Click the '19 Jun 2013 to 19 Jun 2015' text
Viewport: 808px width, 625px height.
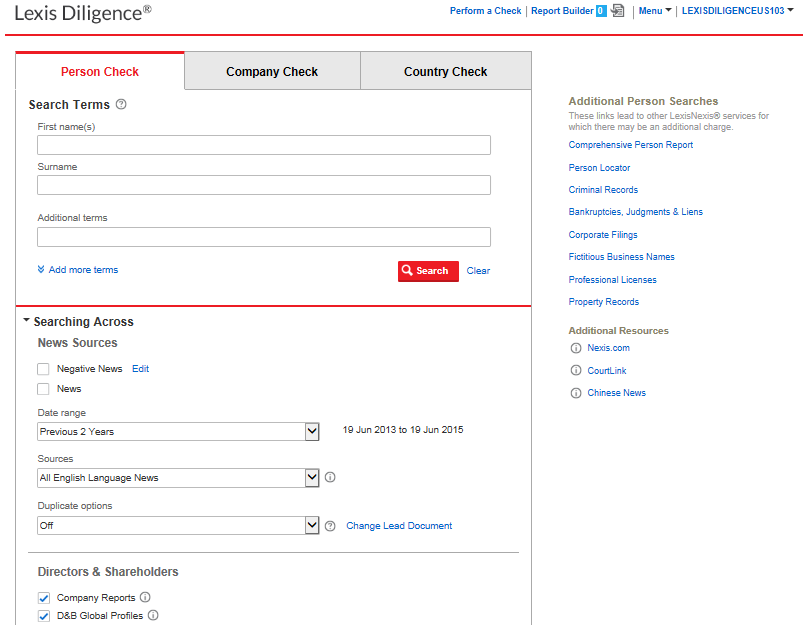coord(403,430)
